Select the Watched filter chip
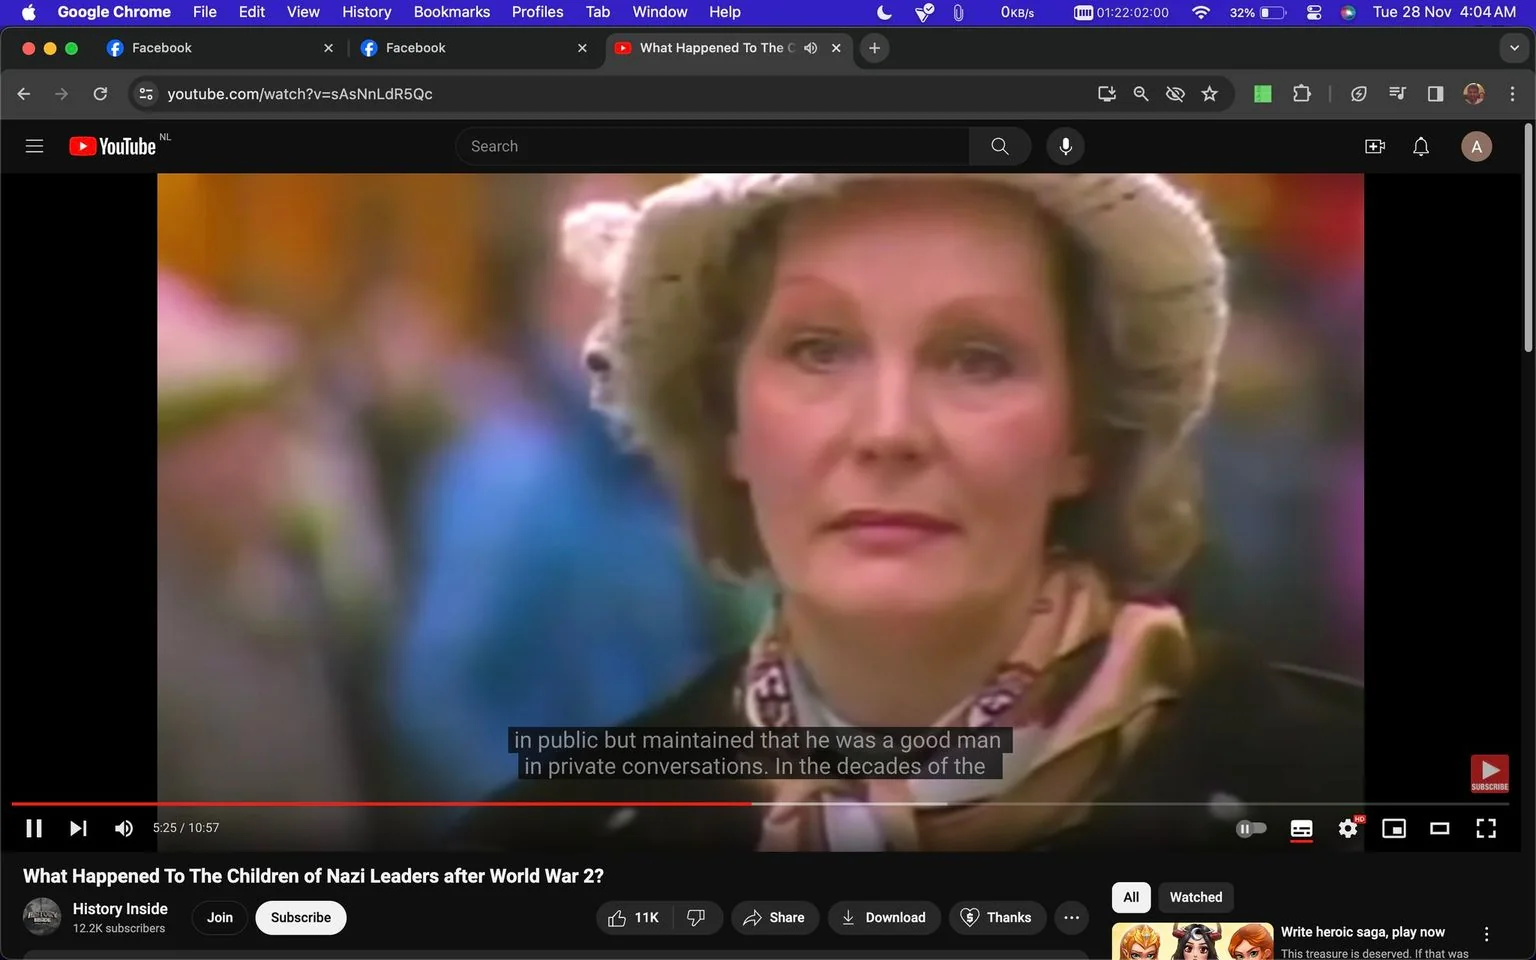This screenshot has width=1536, height=960. pyautogui.click(x=1196, y=897)
